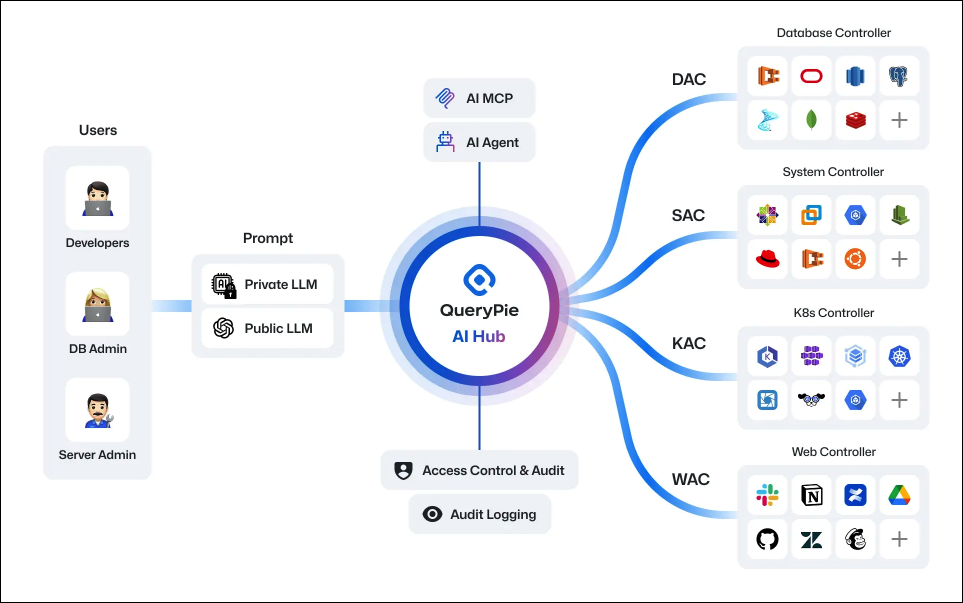Add another database via Database Controller plus
Screen dimensions: 963x603
[899, 120]
